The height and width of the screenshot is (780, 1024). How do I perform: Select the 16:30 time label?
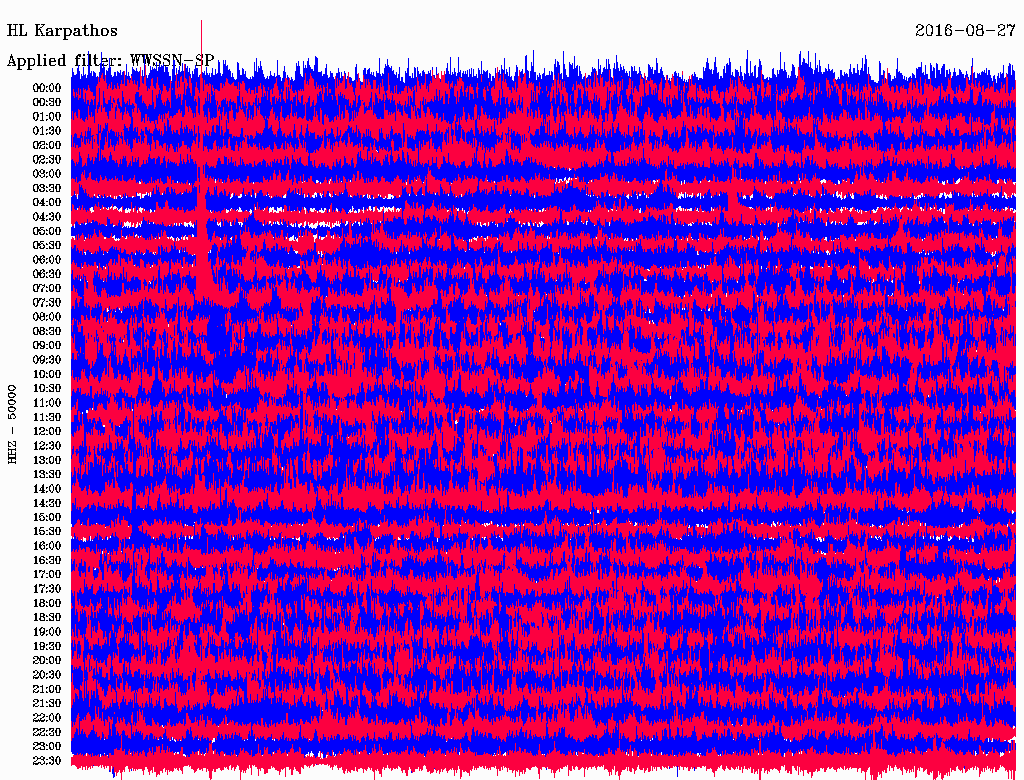(x=47, y=561)
